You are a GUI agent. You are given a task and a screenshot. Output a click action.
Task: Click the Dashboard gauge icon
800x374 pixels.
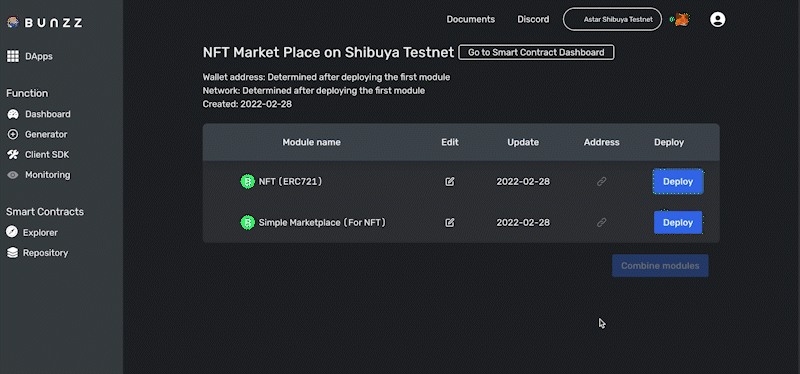(x=13, y=114)
